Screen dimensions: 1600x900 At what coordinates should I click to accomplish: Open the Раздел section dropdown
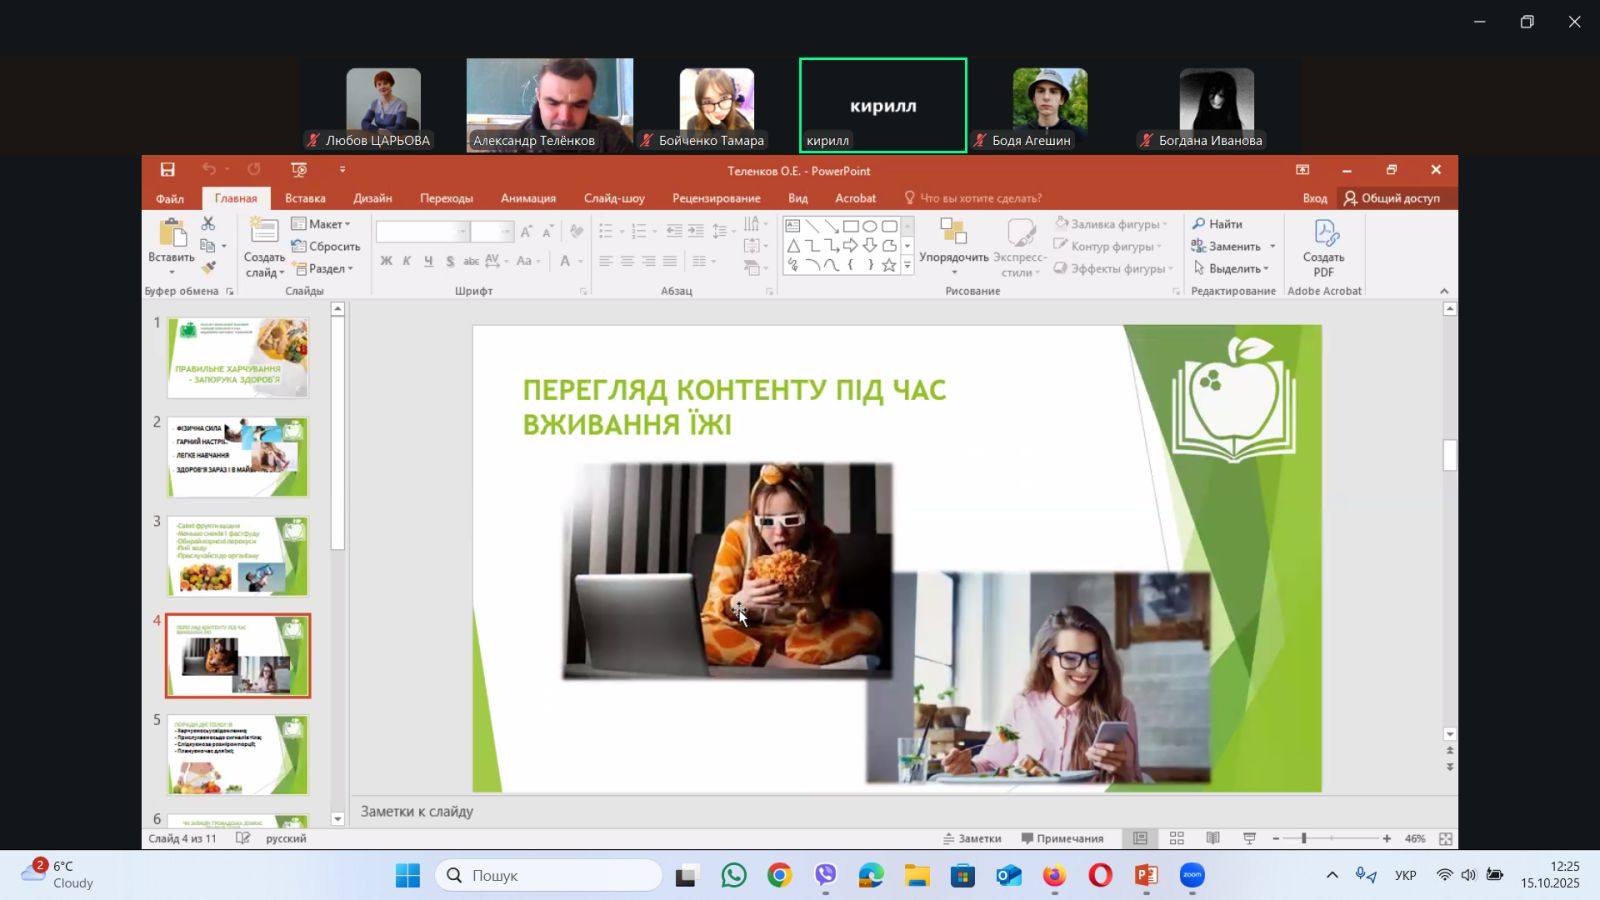(324, 269)
